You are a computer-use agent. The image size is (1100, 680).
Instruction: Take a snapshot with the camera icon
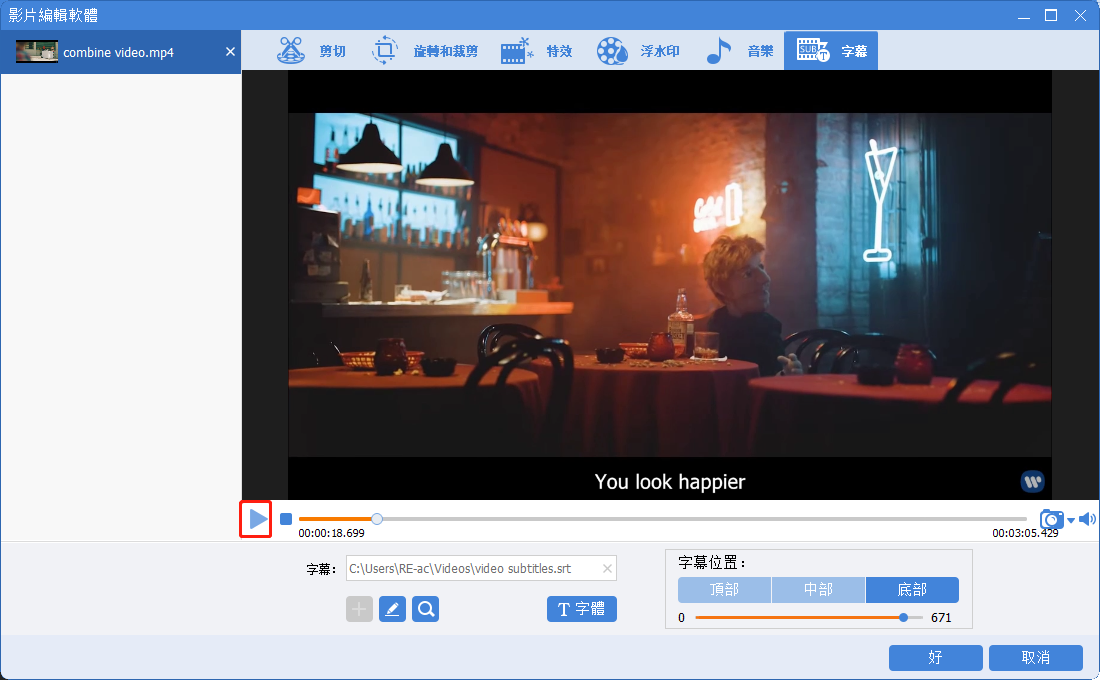(x=1052, y=519)
